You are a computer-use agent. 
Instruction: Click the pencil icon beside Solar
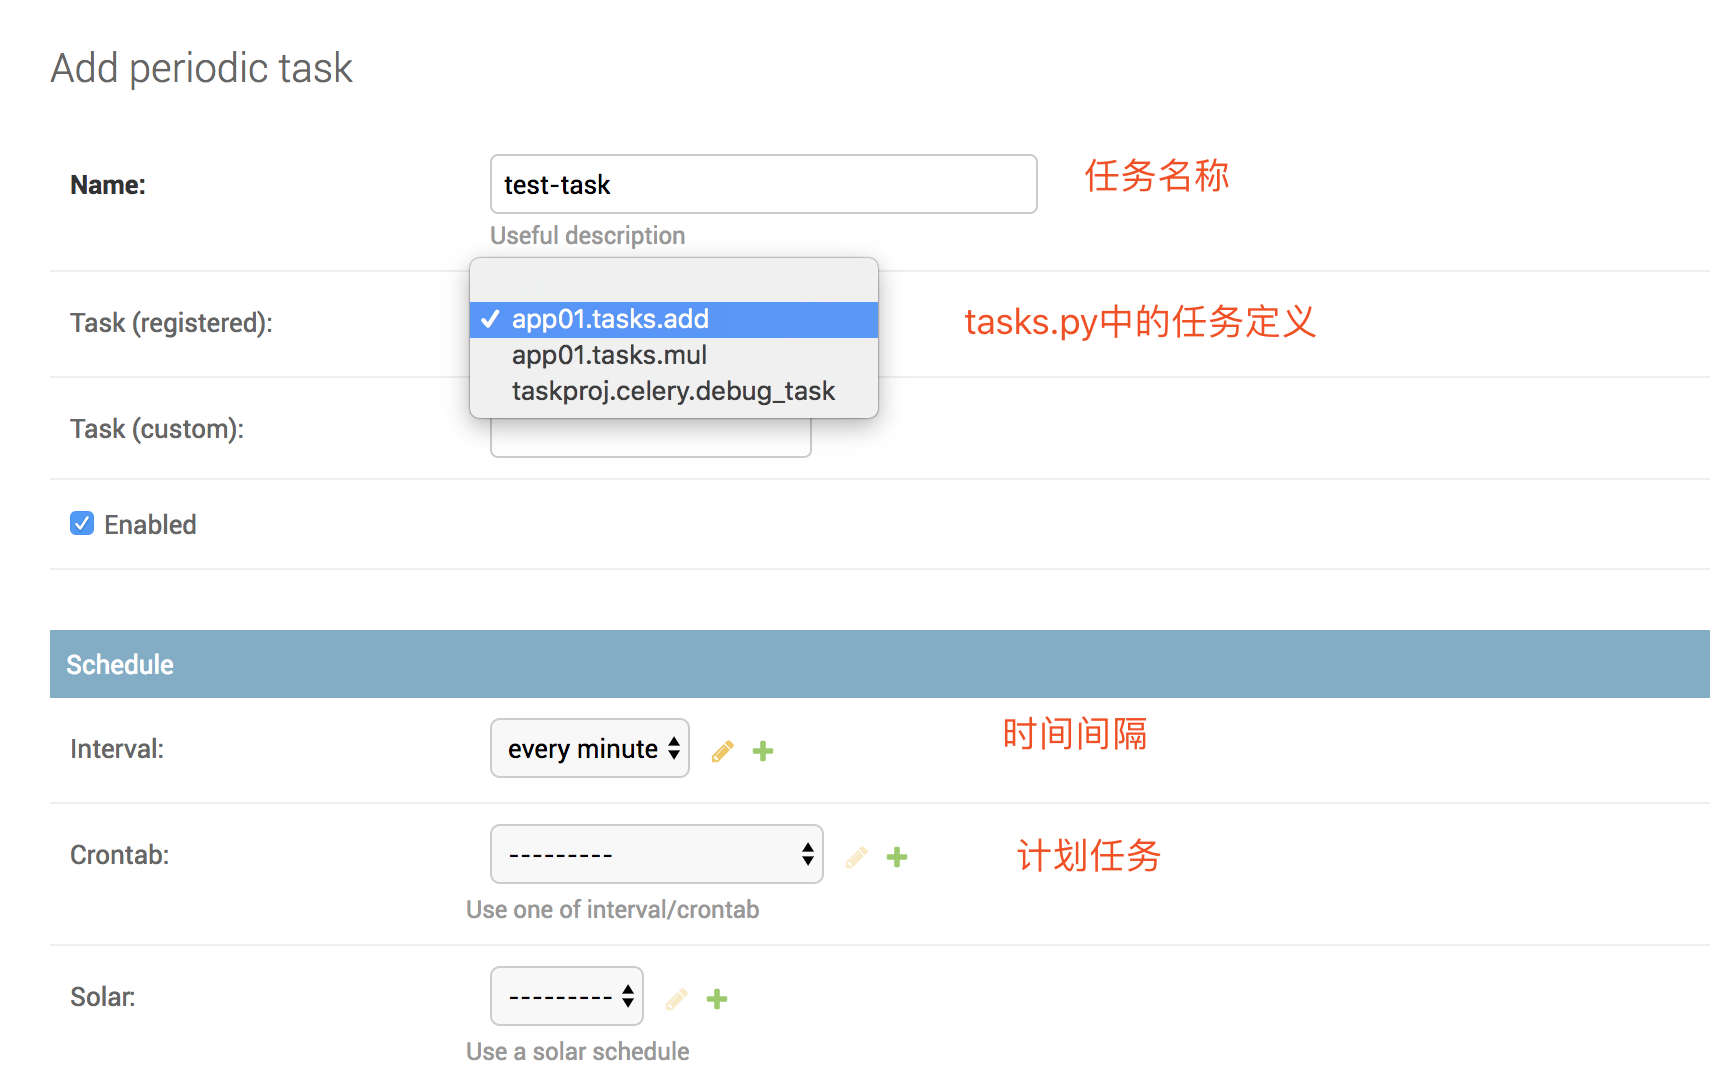click(676, 998)
